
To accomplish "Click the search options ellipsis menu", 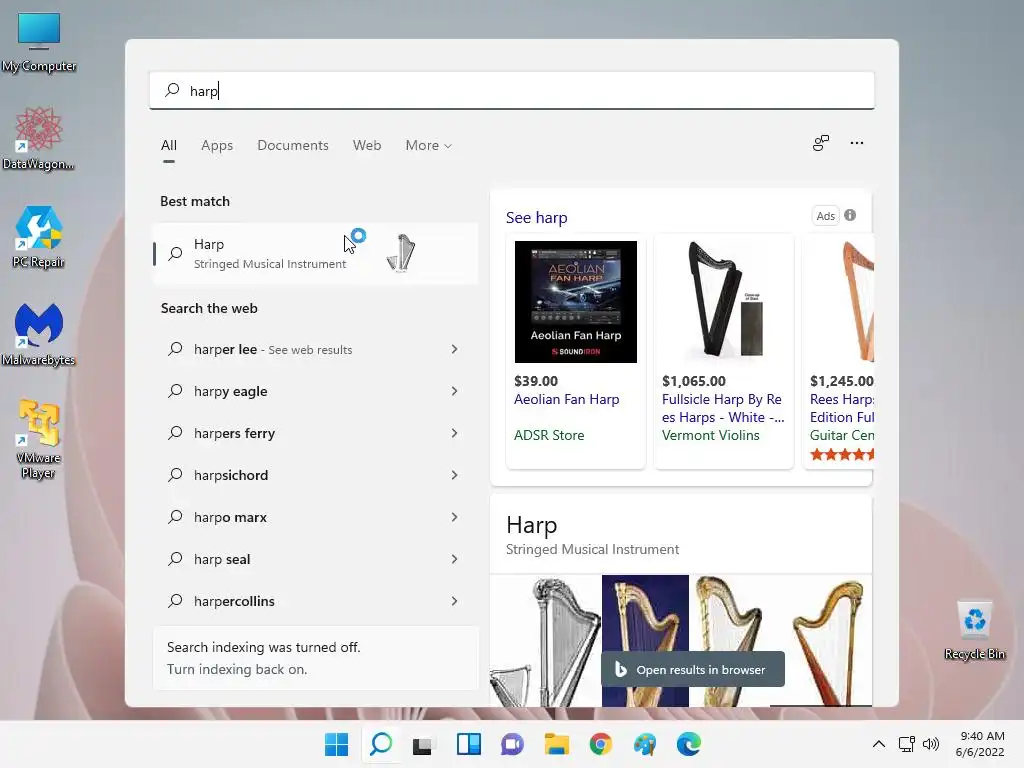I will (857, 143).
